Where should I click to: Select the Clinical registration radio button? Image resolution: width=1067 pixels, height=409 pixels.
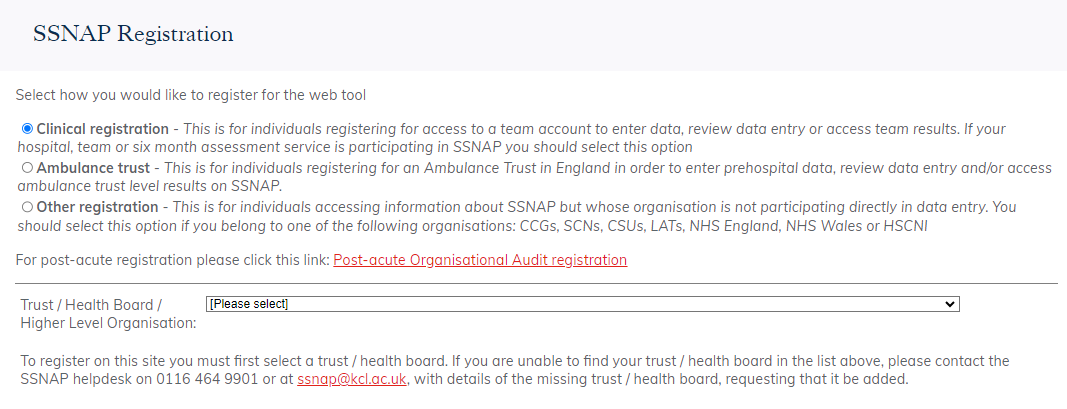(28, 129)
